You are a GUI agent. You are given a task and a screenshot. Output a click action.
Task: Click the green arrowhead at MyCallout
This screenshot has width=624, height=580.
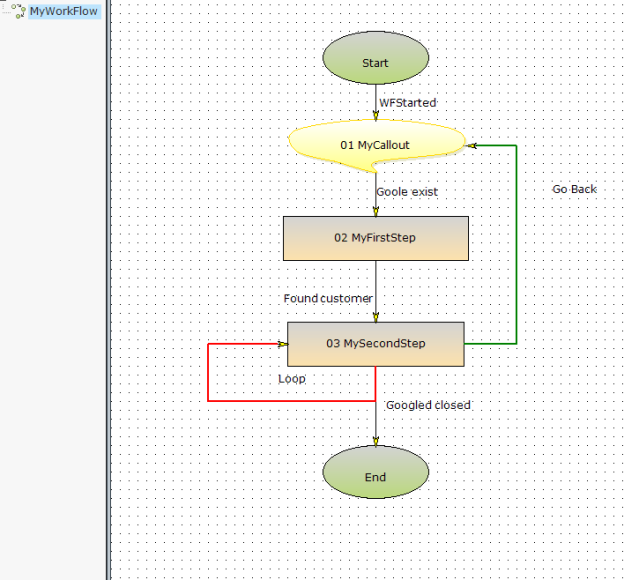point(472,146)
